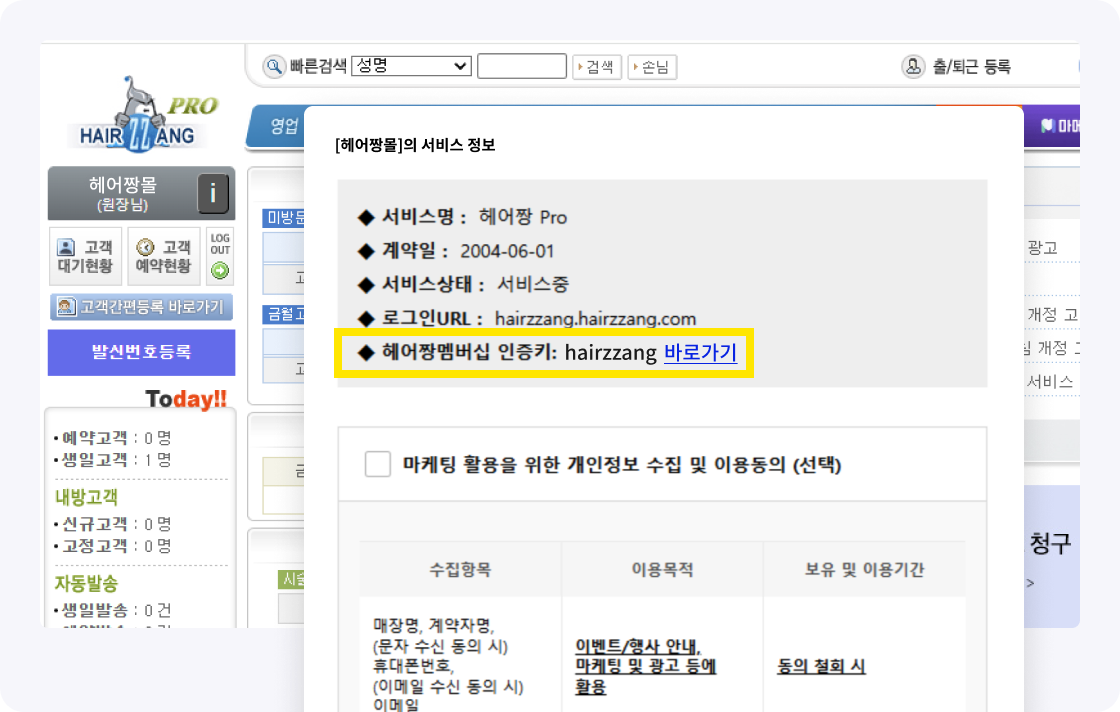This screenshot has width=1120, height=712.
Task: Click the purple 마이 tab at right
Action: [1052, 126]
